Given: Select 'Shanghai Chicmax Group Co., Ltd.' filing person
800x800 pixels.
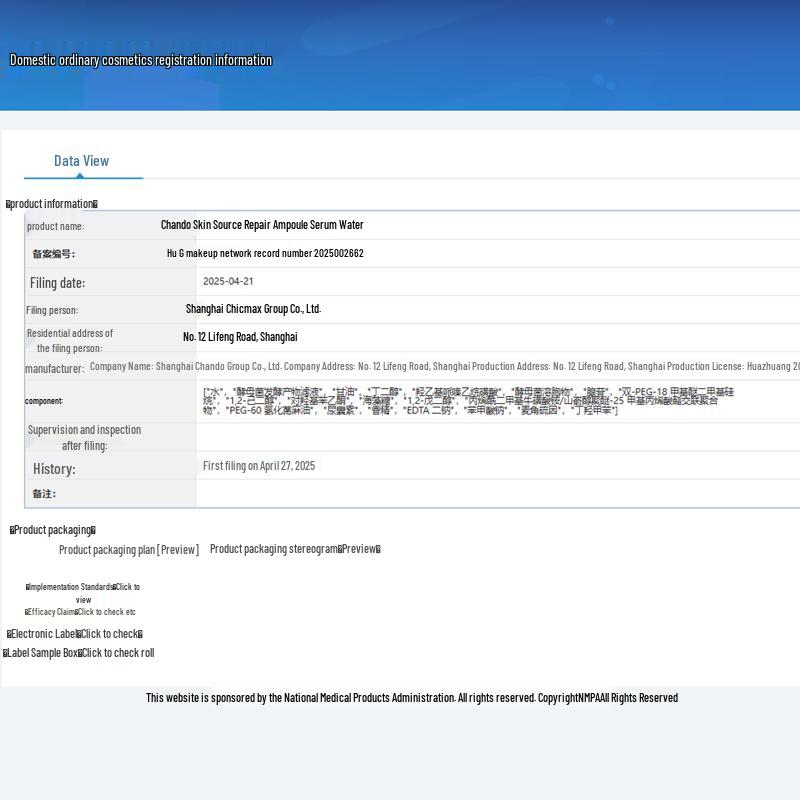Looking at the screenshot, I should pos(254,309).
